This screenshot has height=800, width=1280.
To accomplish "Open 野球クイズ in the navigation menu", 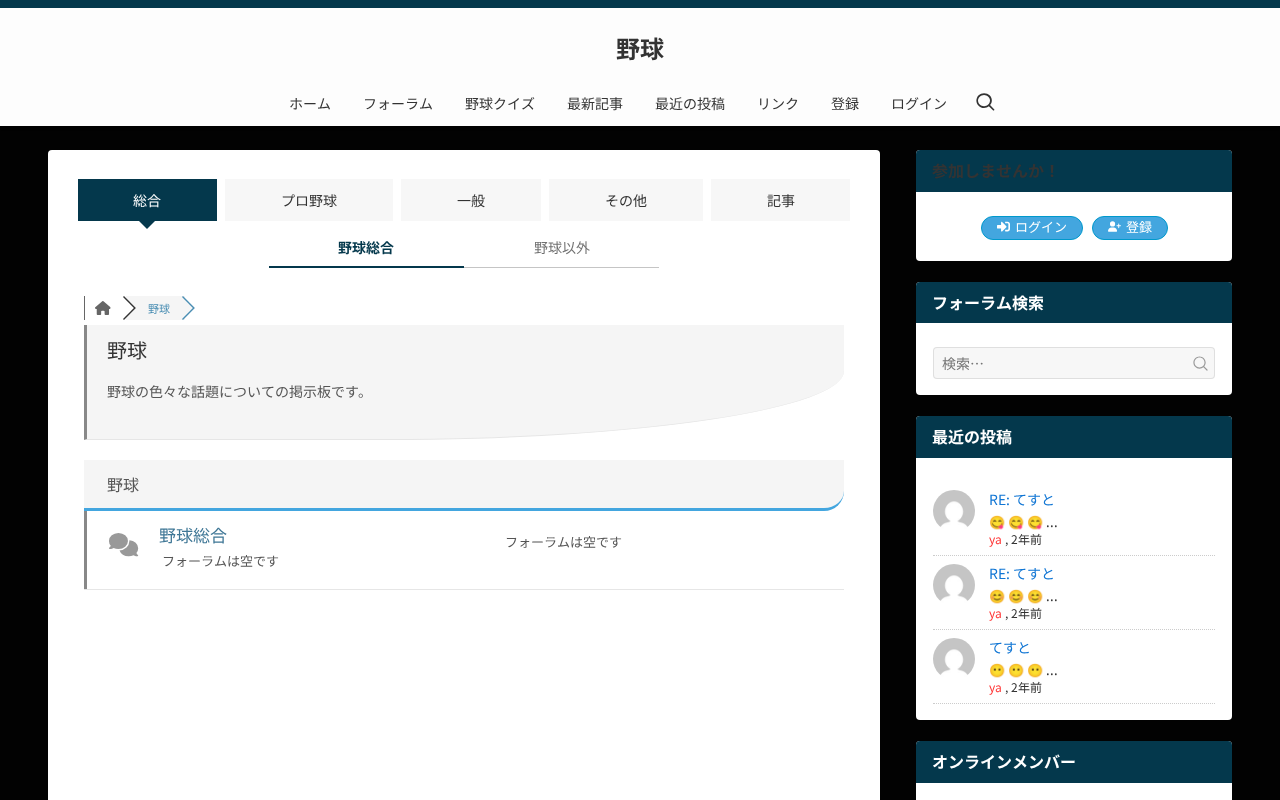I will pos(500,104).
